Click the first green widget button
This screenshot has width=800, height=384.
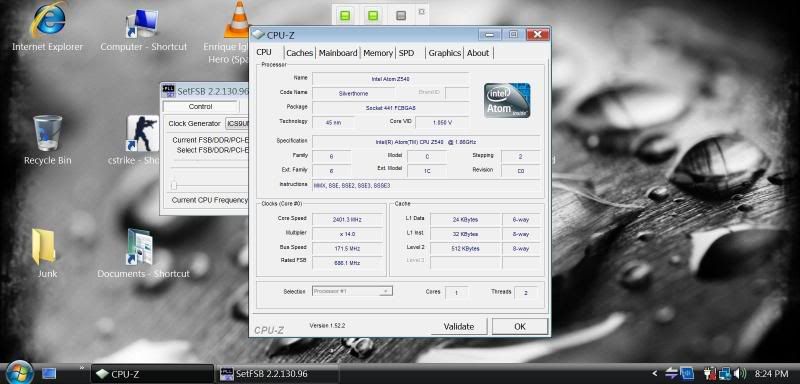click(x=345, y=15)
